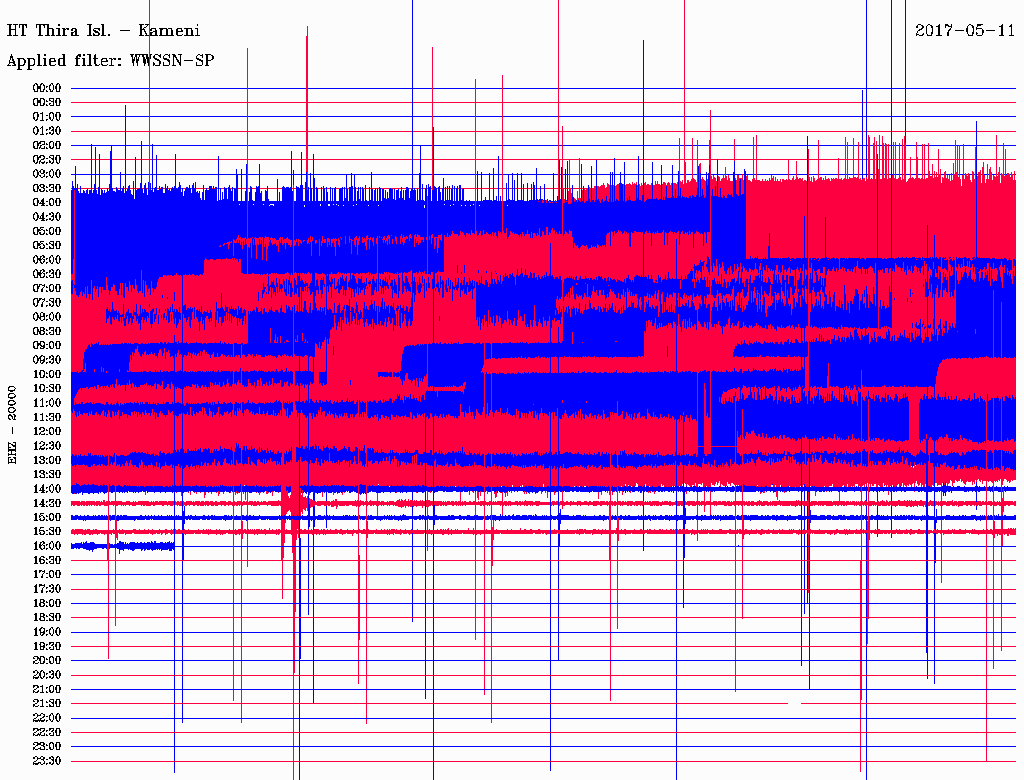The width and height of the screenshot is (1024, 780).
Task: Click the '16:00' time label
Action: pos(47,546)
